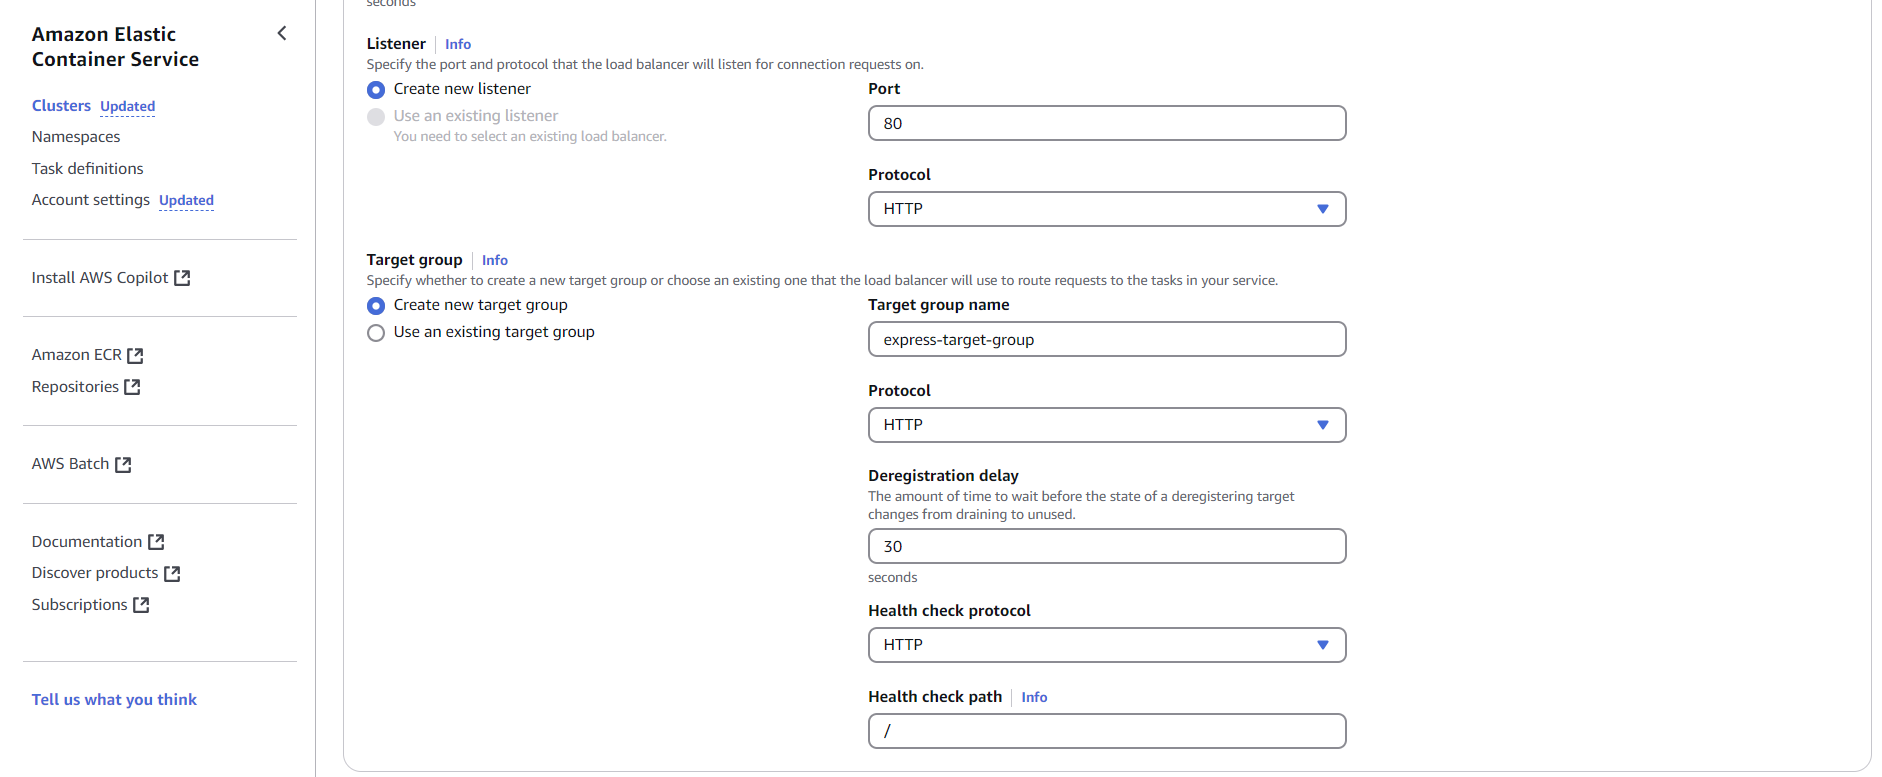1882x777 pixels.
Task: Collapse the ECS sidebar navigation chevron
Action: tap(282, 34)
